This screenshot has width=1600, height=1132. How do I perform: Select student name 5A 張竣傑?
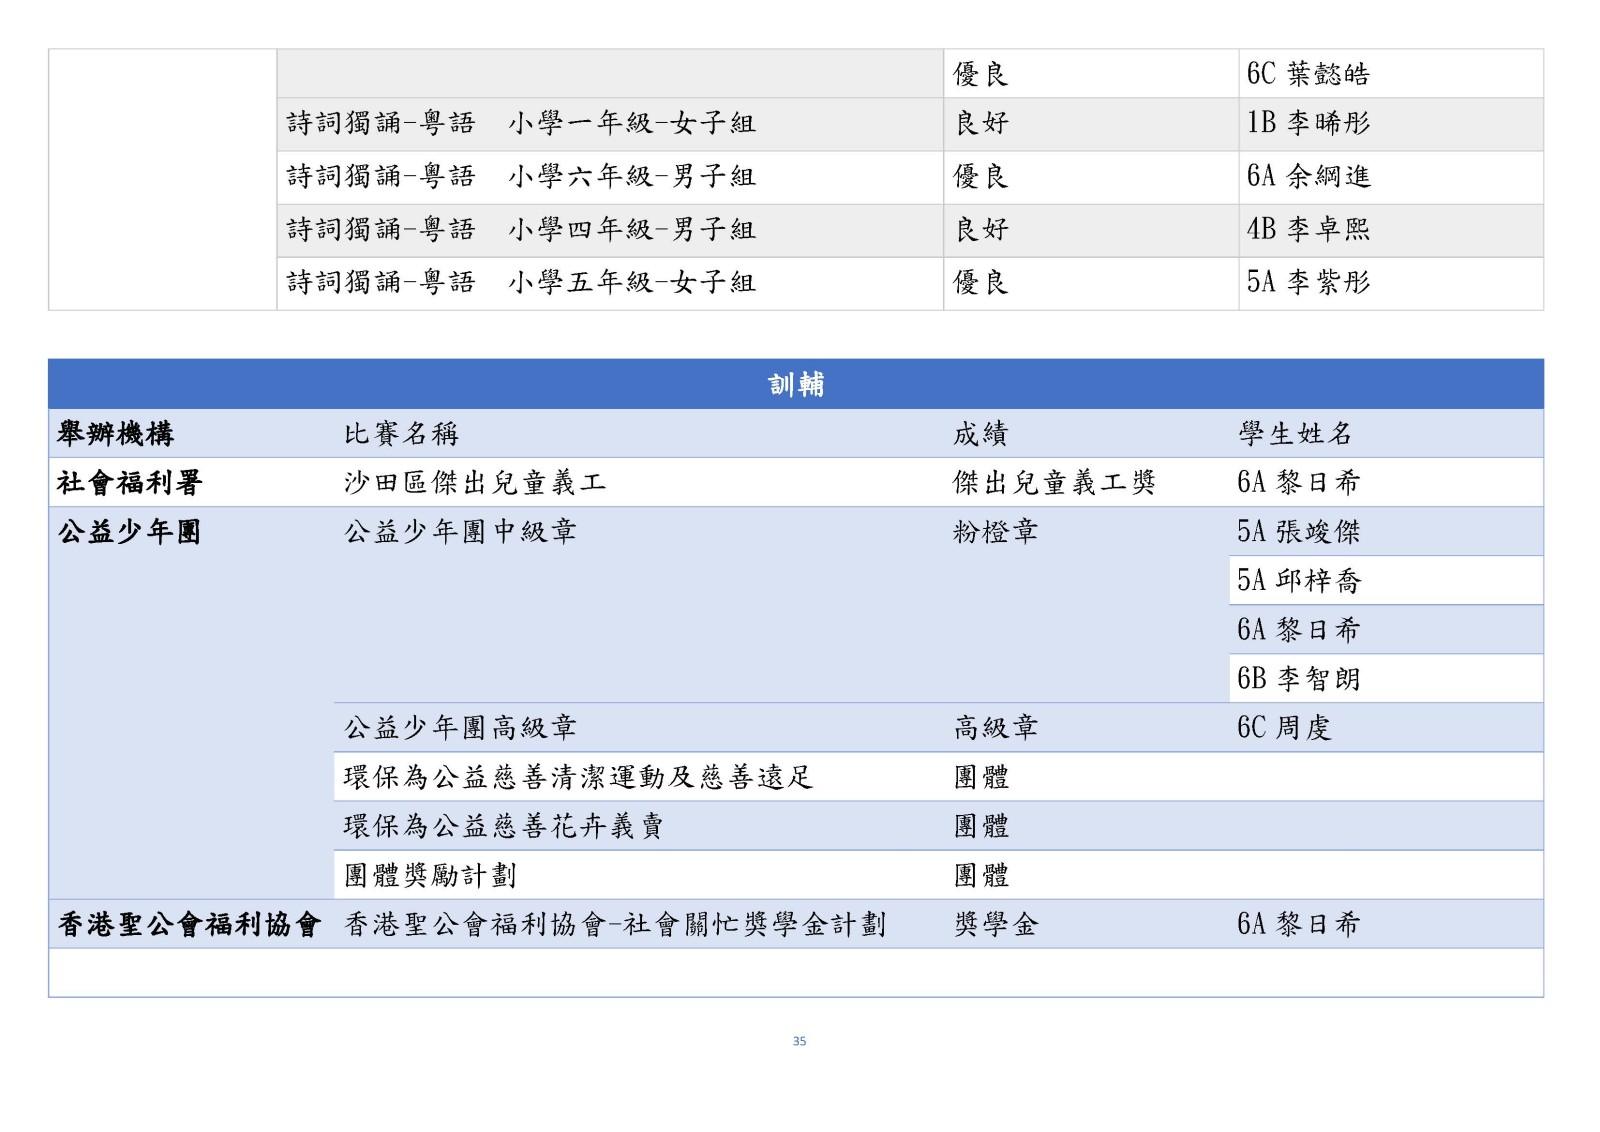point(1298,532)
